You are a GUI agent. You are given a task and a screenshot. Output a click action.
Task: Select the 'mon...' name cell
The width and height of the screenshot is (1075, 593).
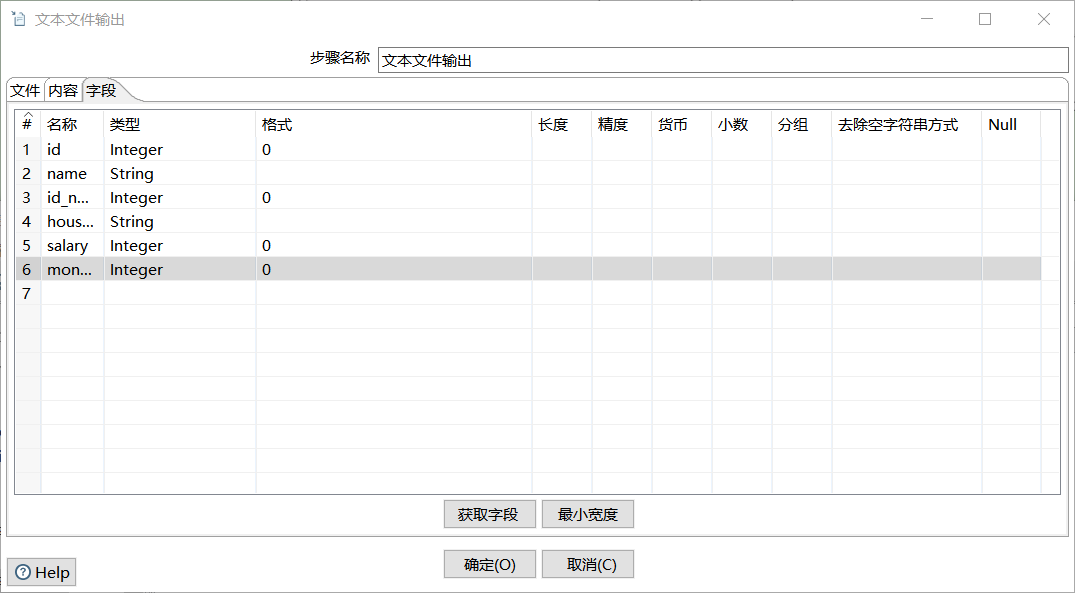click(x=73, y=269)
